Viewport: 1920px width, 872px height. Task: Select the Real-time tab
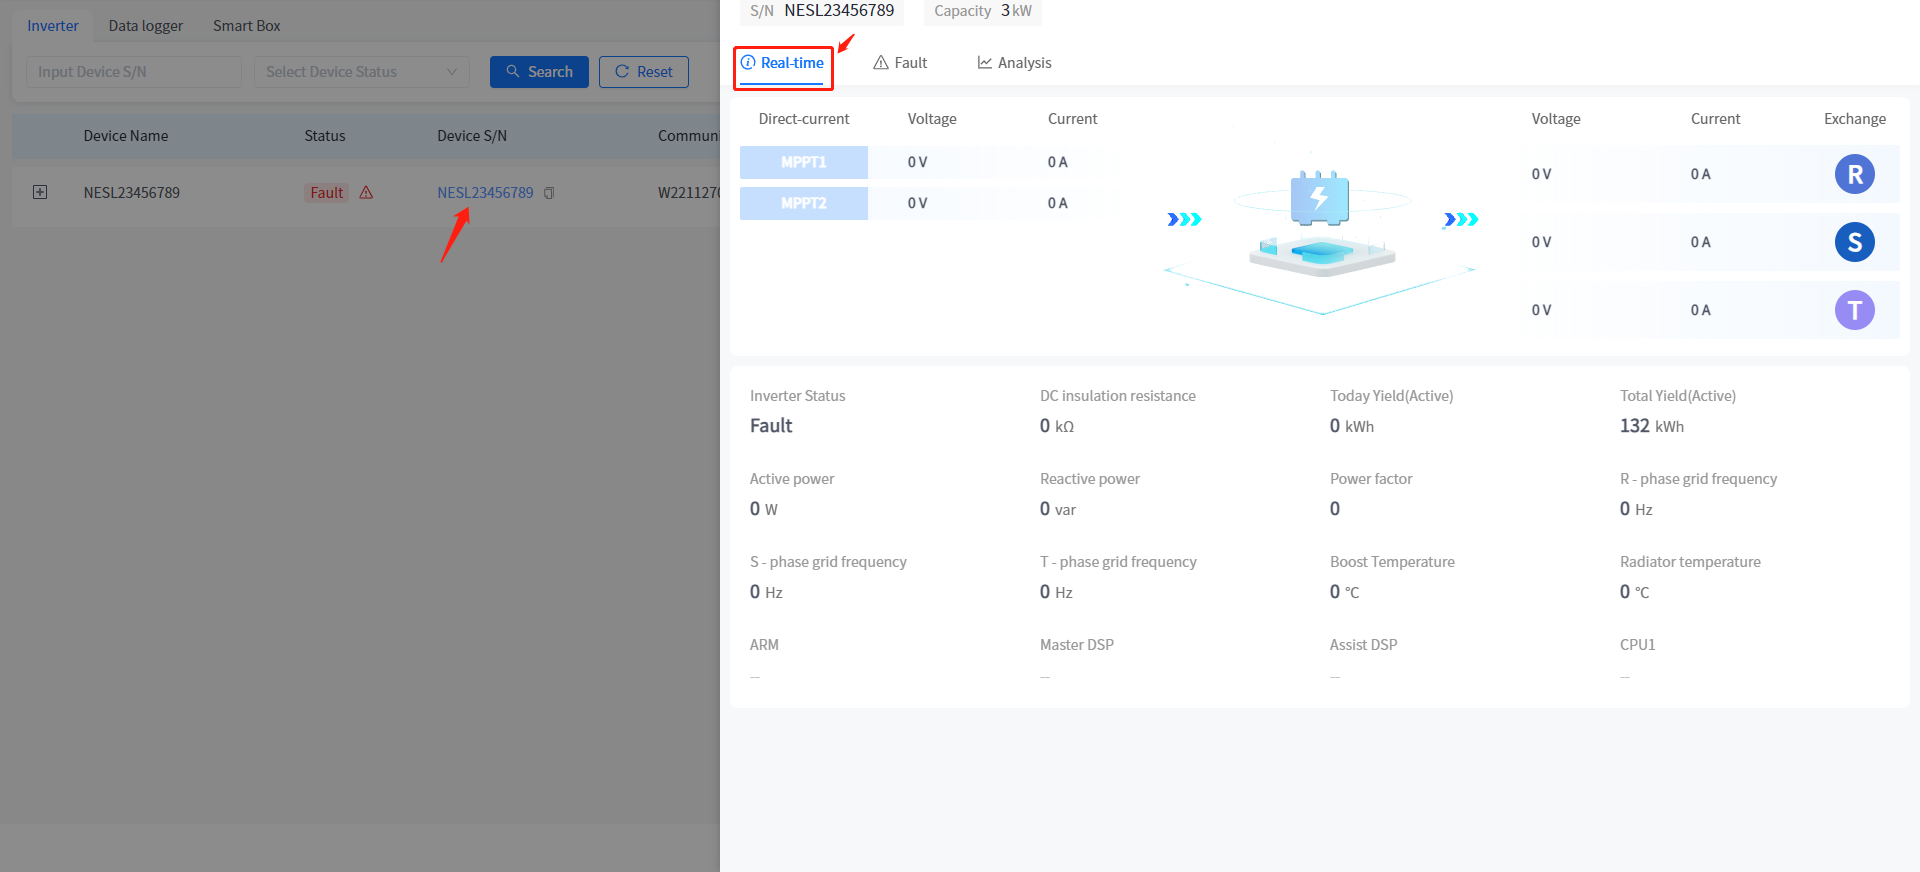click(783, 63)
